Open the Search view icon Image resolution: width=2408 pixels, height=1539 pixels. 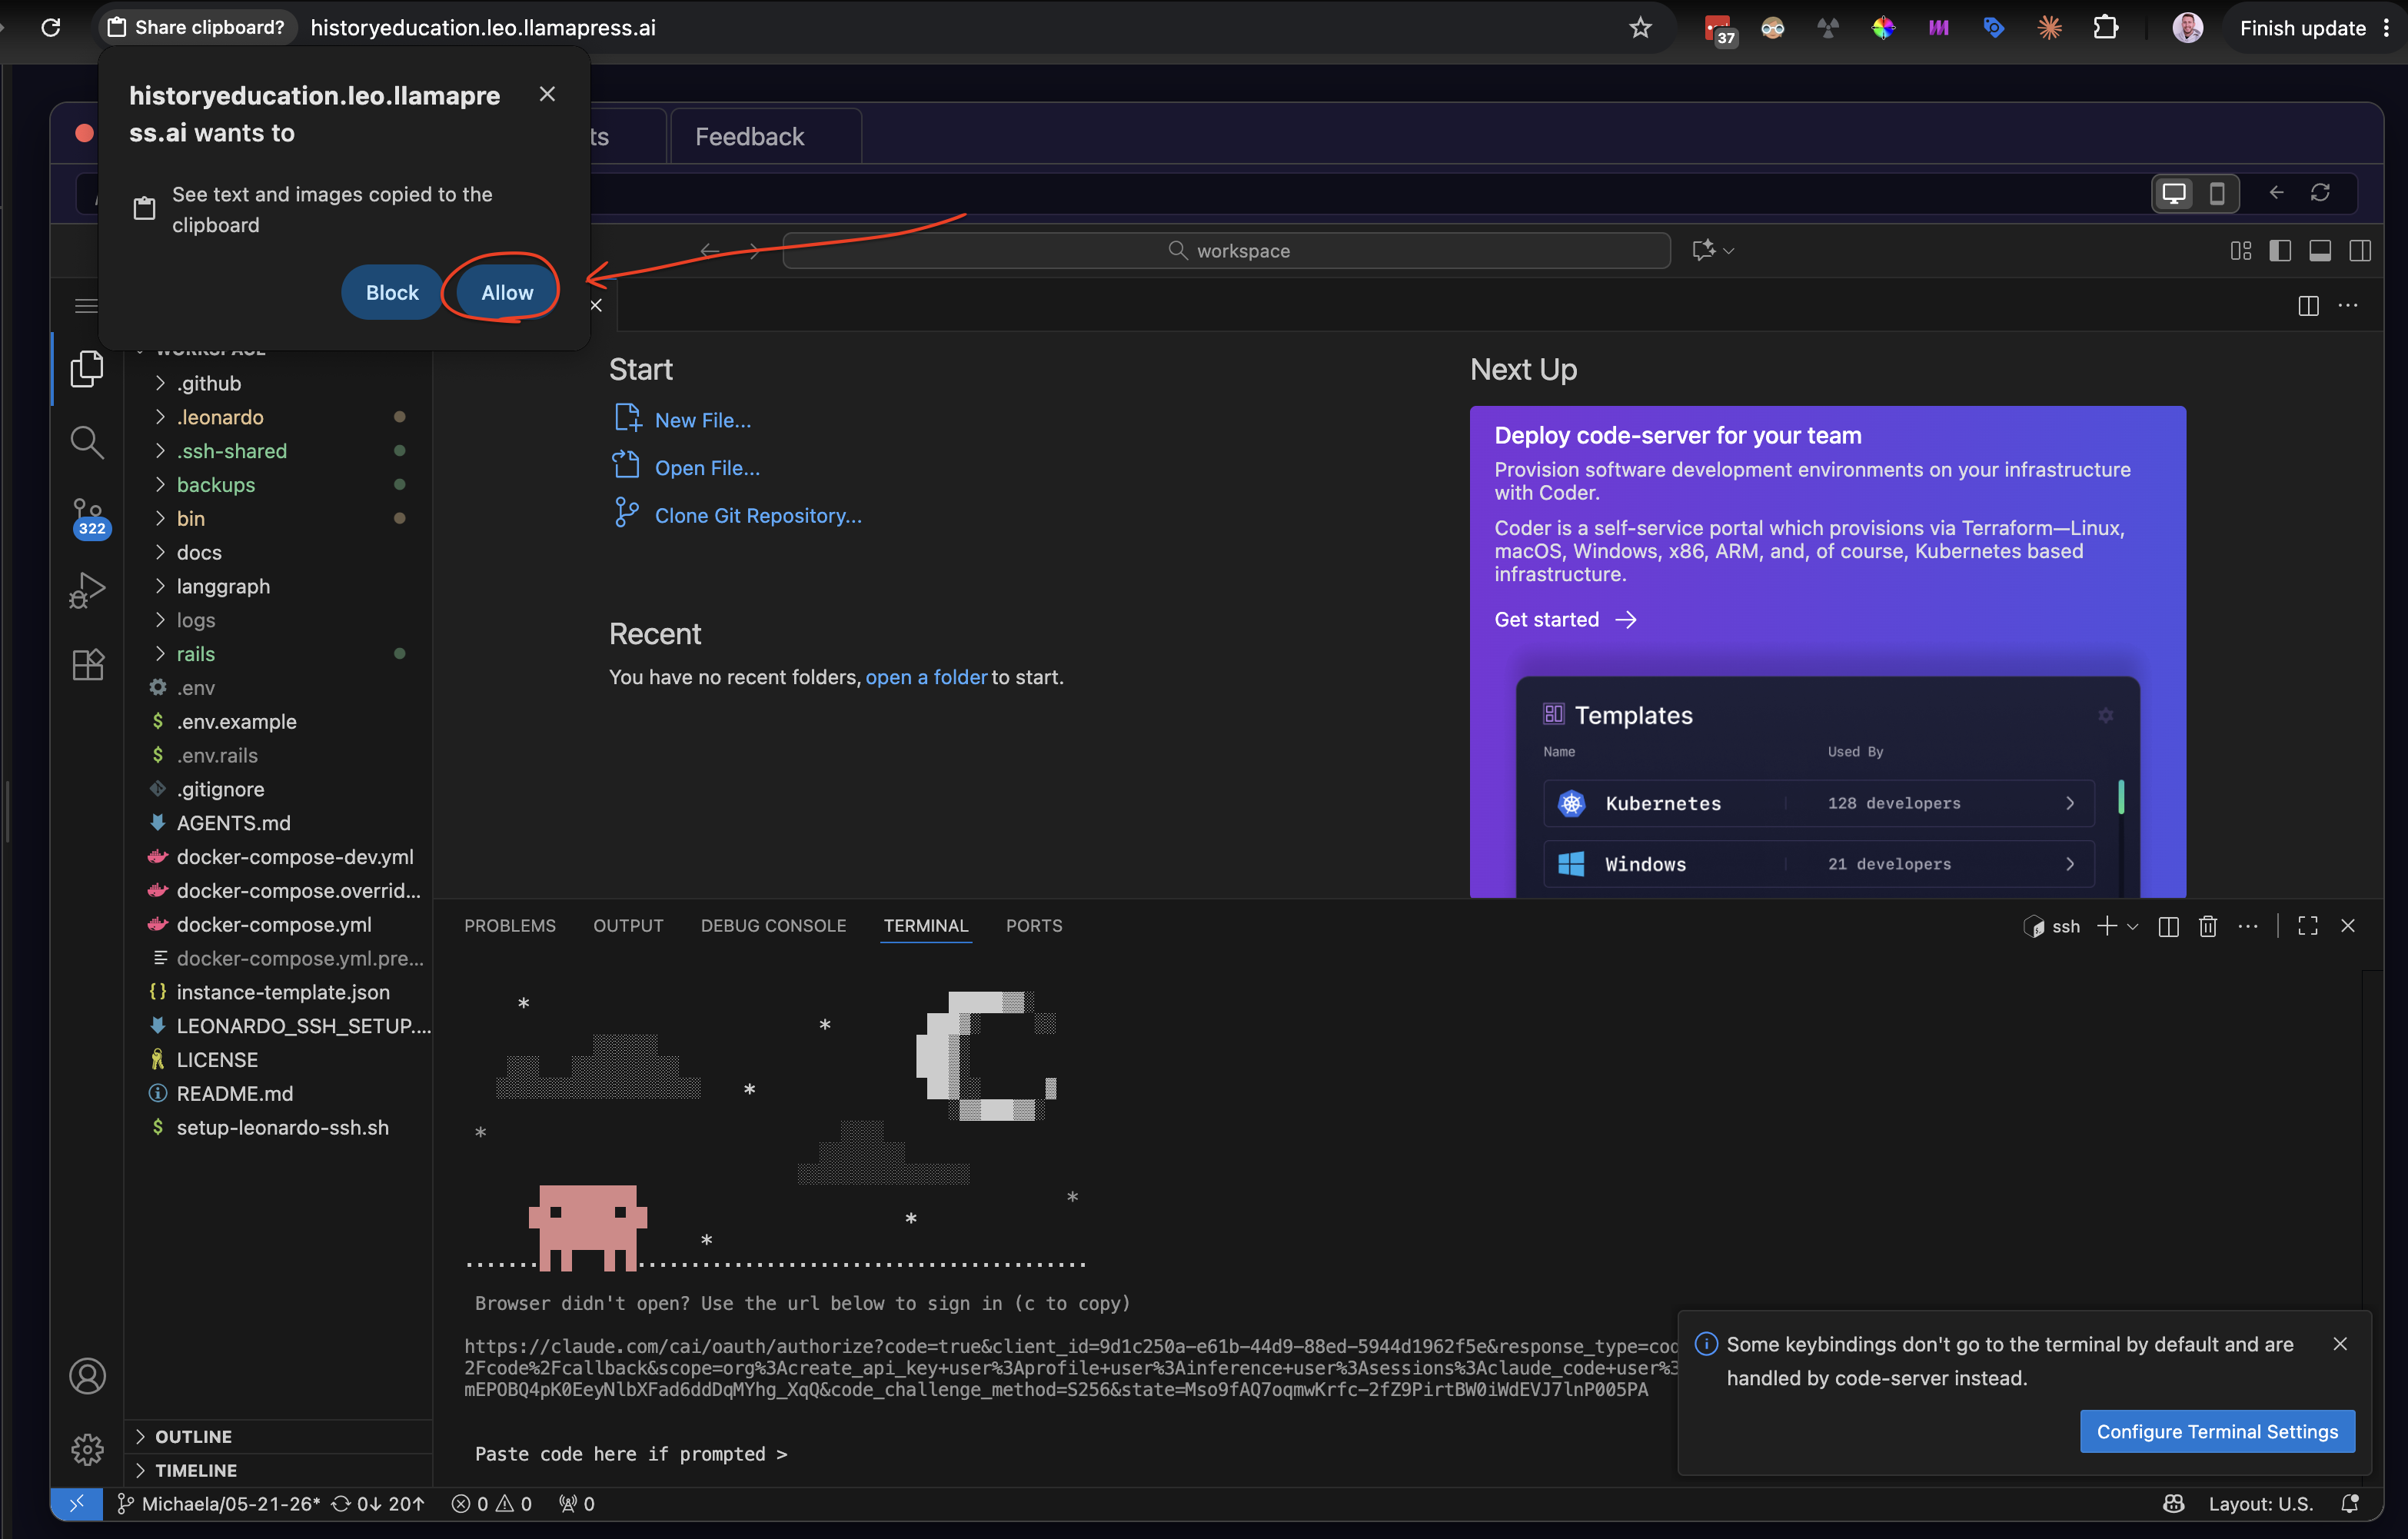tap(87, 442)
